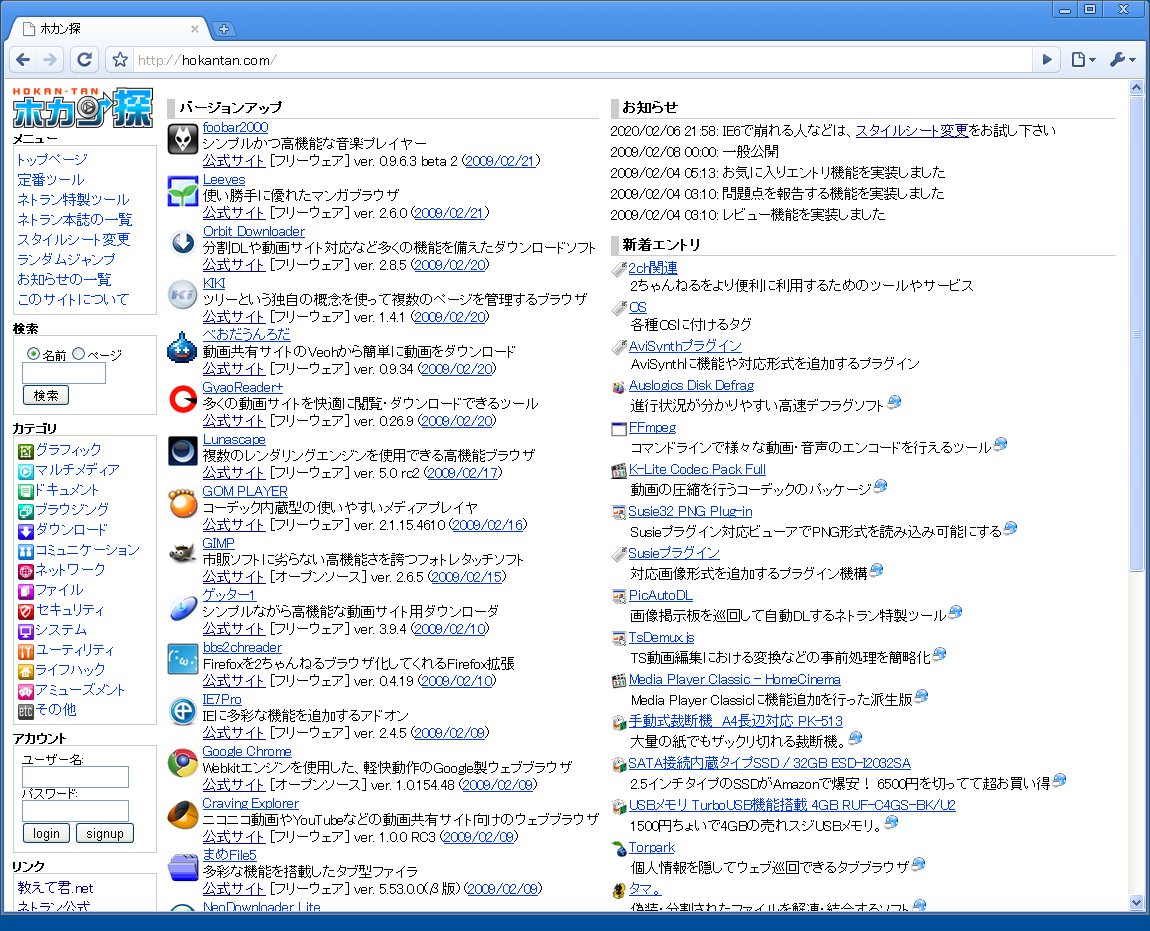This screenshot has height=931, width=1150.
Task: Click the Google Chrome entry icon
Action: pyautogui.click(x=183, y=764)
